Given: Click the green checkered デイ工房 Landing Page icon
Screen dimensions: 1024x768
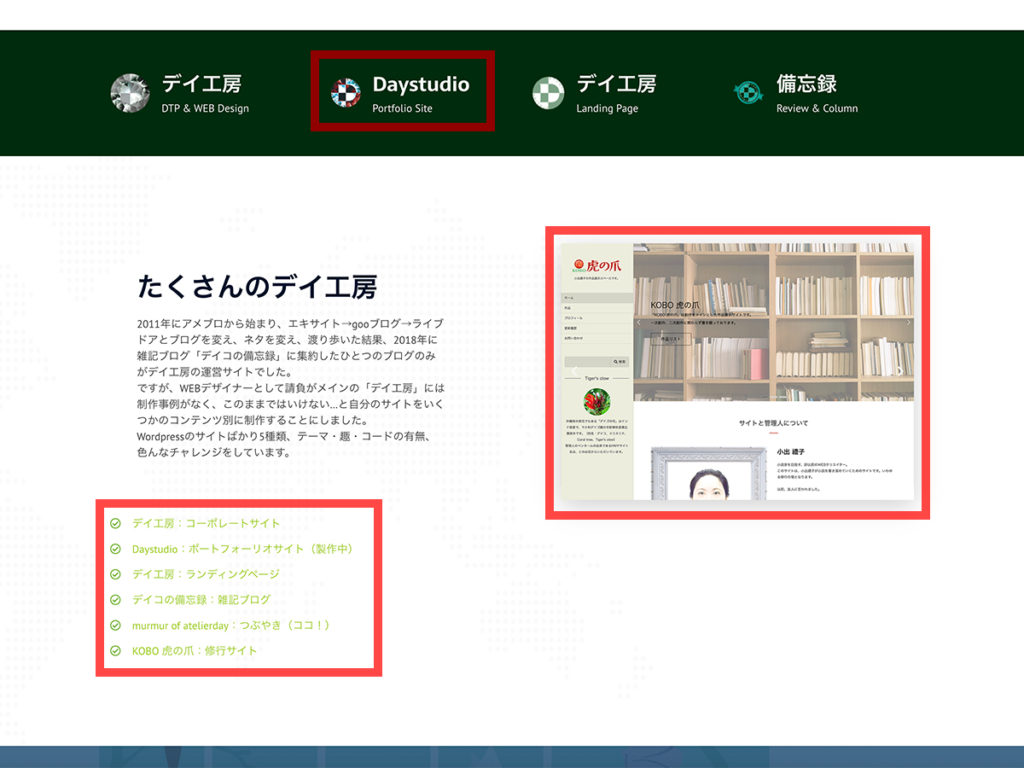Looking at the screenshot, I should point(548,93).
